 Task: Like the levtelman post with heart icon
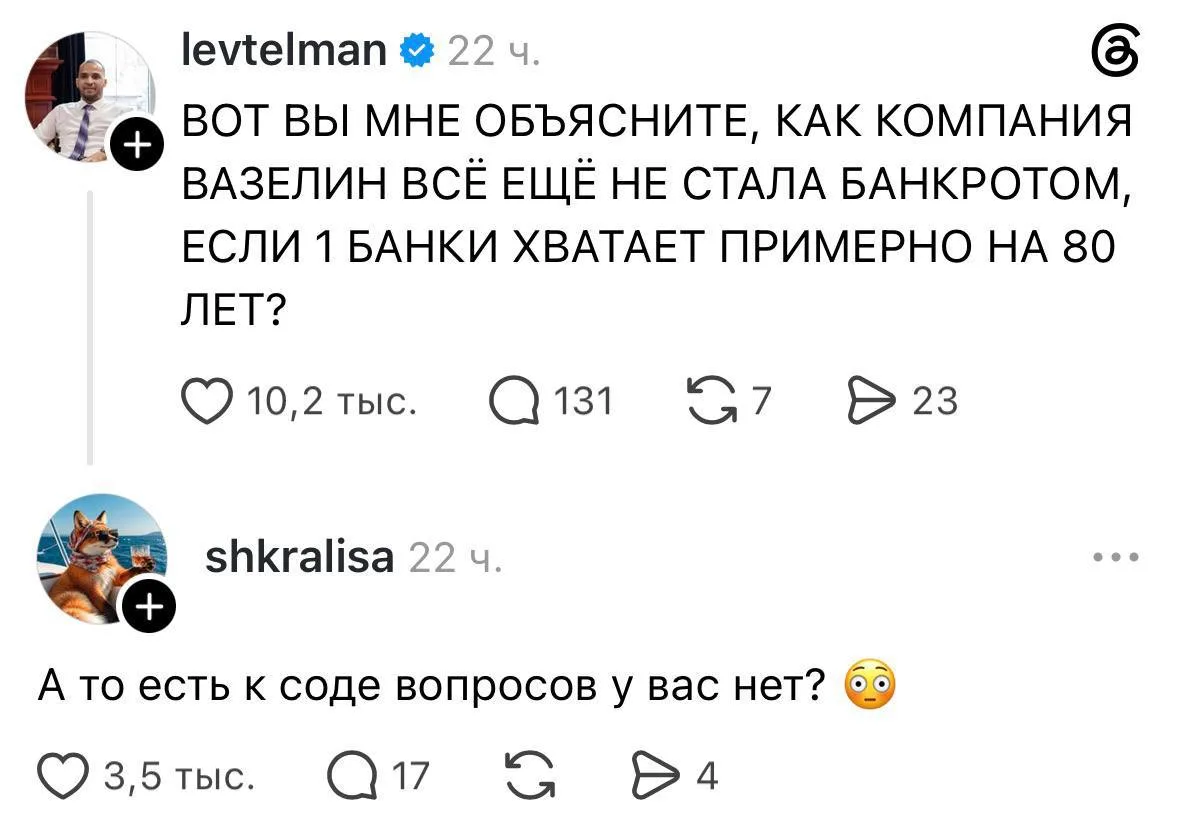pos(207,401)
